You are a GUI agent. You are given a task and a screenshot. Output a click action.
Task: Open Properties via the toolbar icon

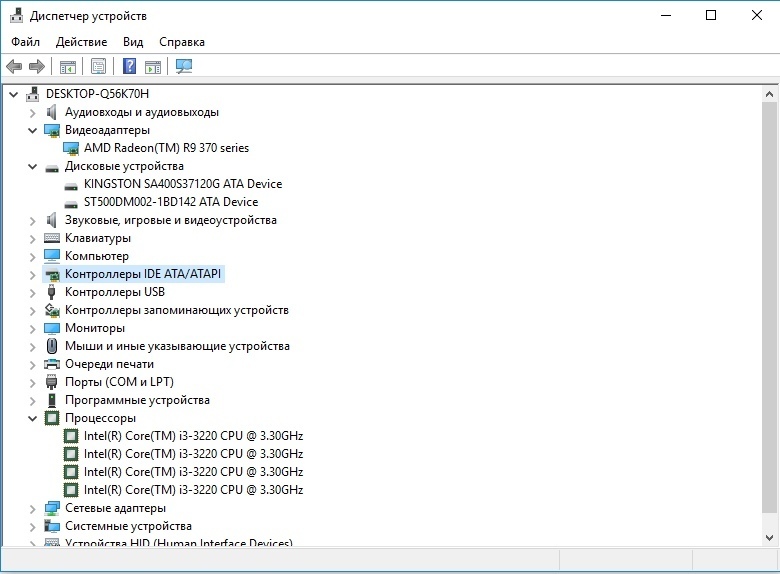click(98, 67)
